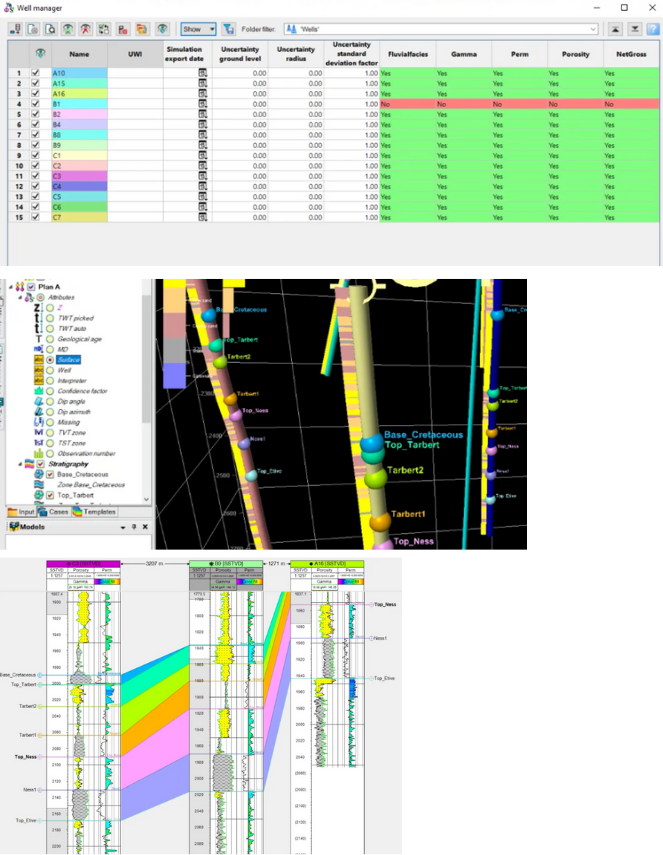Viewport: 663px width, 855px height.
Task: Open the Models panel dropdown arrow
Action: pyautogui.click(x=123, y=527)
